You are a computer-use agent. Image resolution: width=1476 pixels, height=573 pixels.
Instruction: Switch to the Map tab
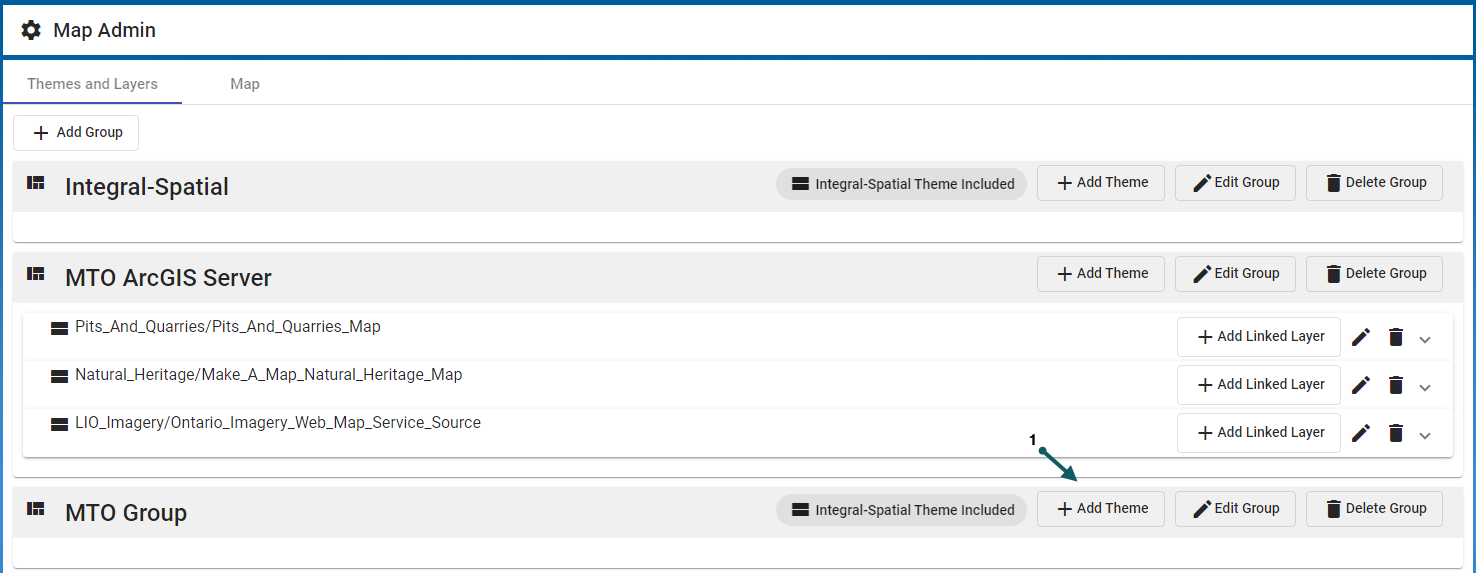point(245,84)
